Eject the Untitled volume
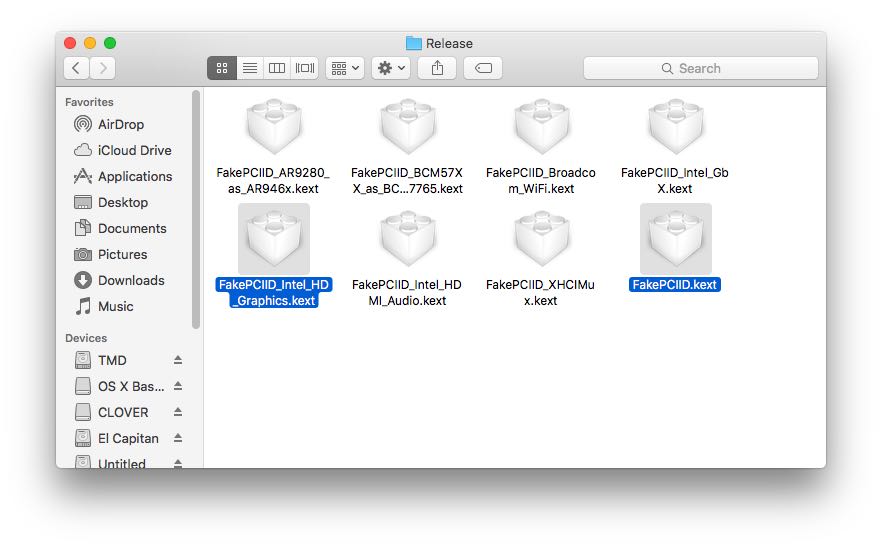882x548 pixels. 178,463
